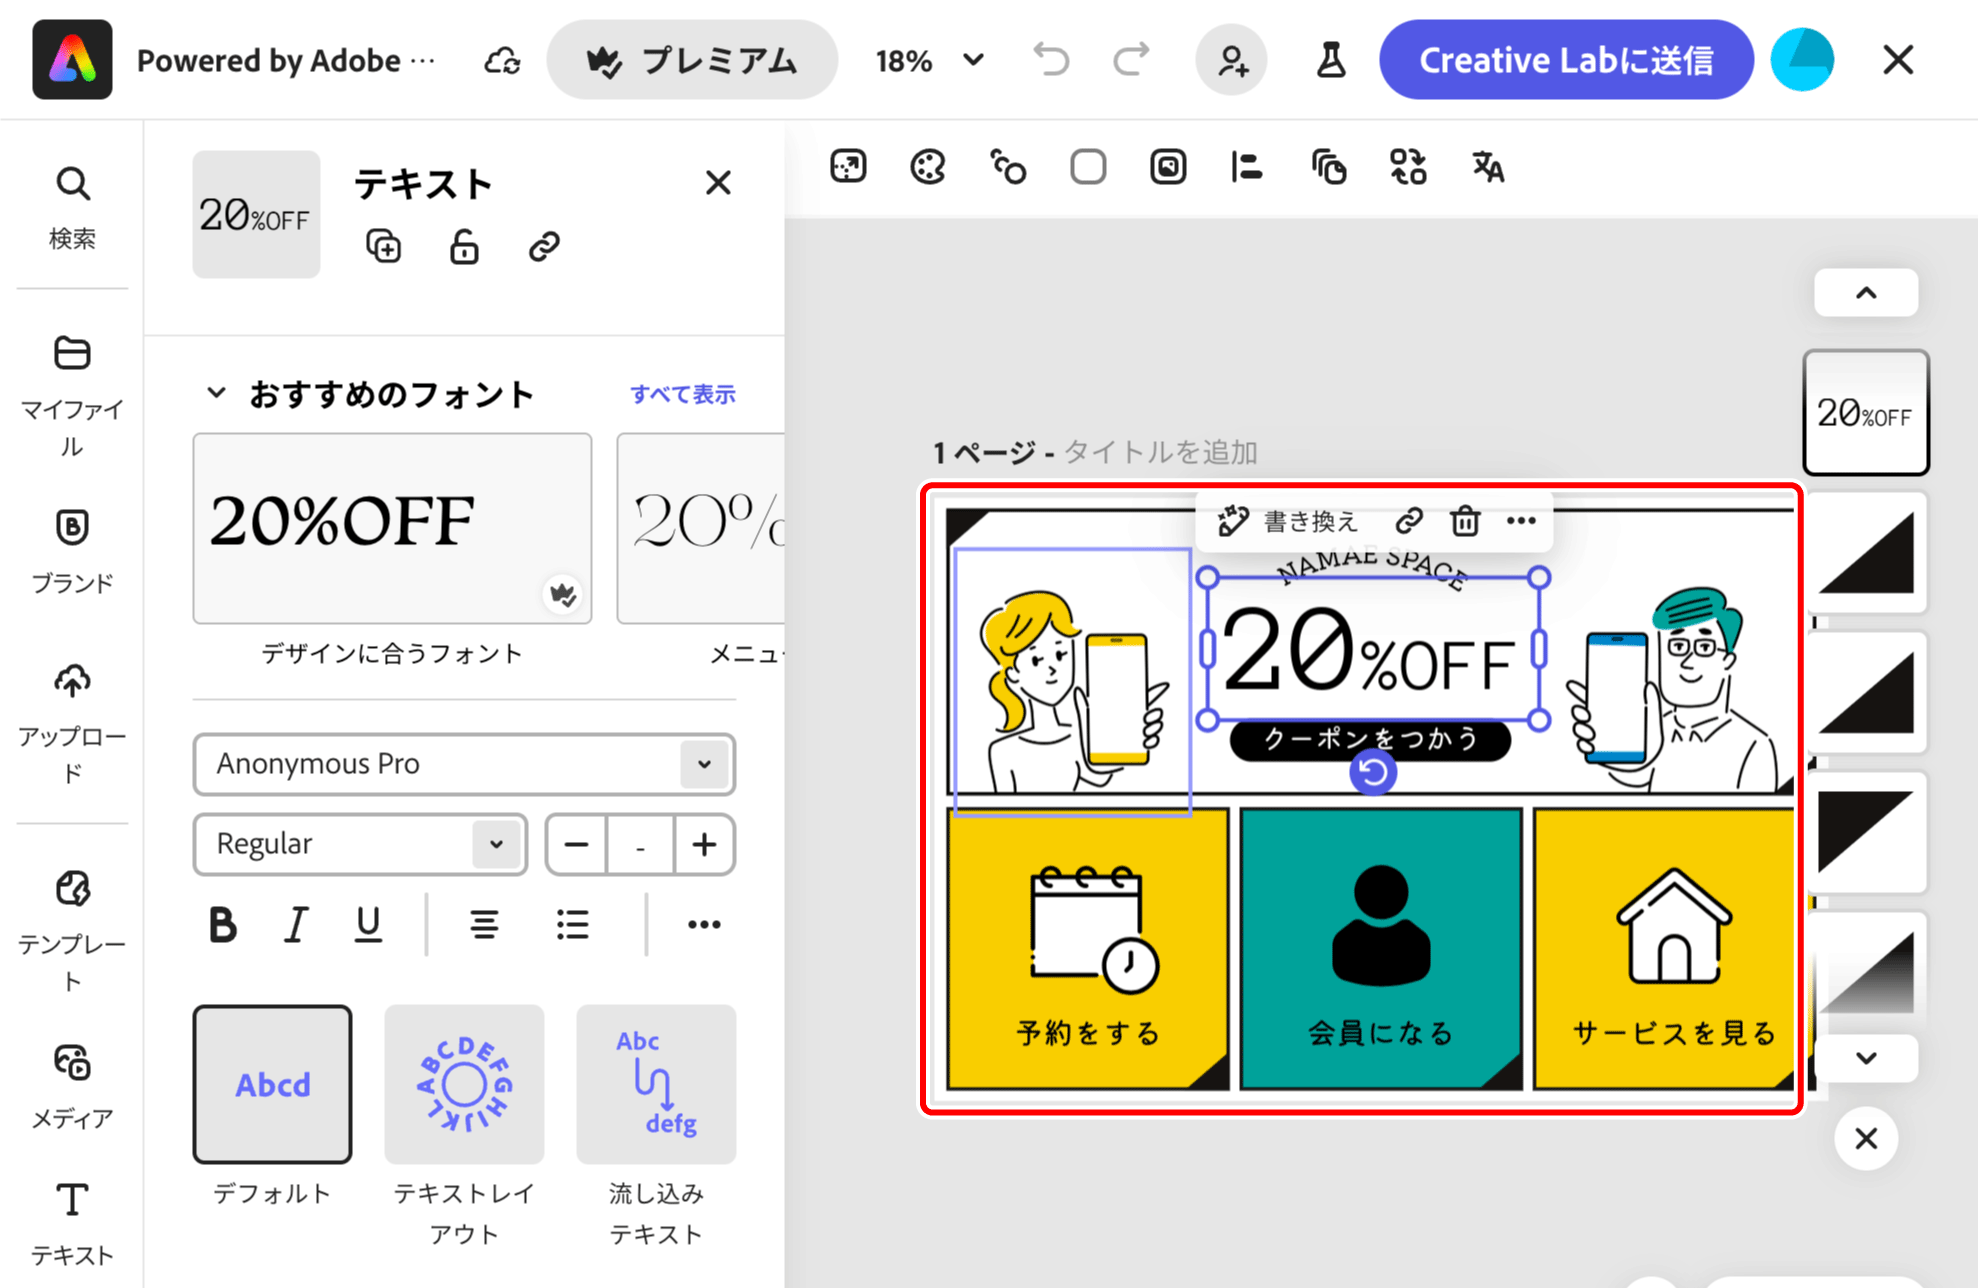Screen dimensions: 1978x1288
Task: Open the beta lab flask icon
Action: [x=1330, y=60]
